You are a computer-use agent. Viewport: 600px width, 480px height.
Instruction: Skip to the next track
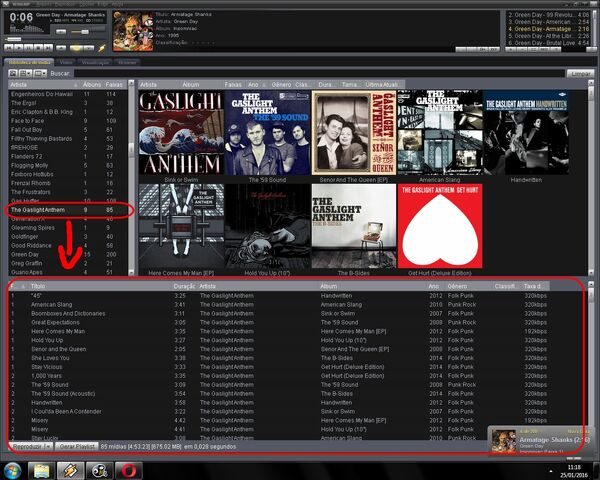[x=48, y=48]
